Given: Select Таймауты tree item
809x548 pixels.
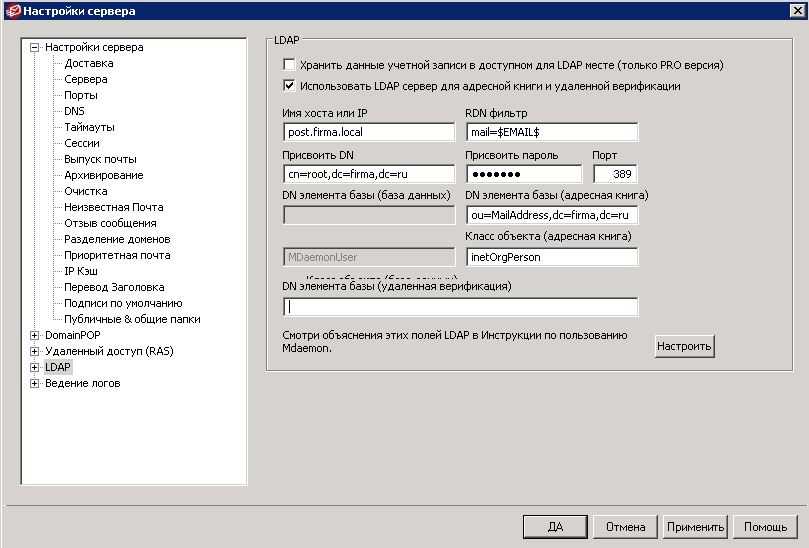Looking at the screenshot, I should (x=89, y=127).
